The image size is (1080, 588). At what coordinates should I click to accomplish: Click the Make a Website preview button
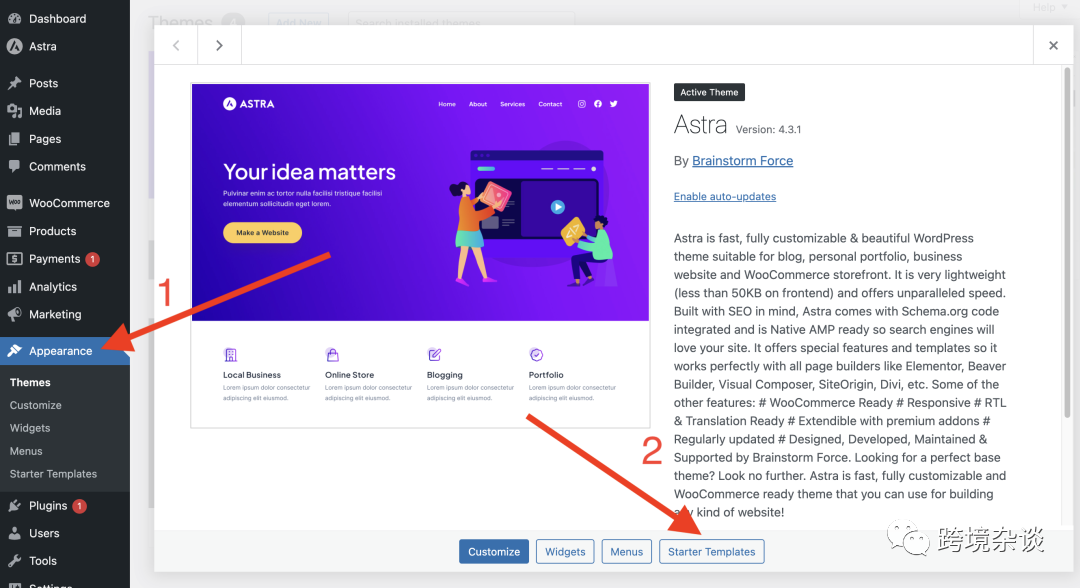click(x=262, y=233)
